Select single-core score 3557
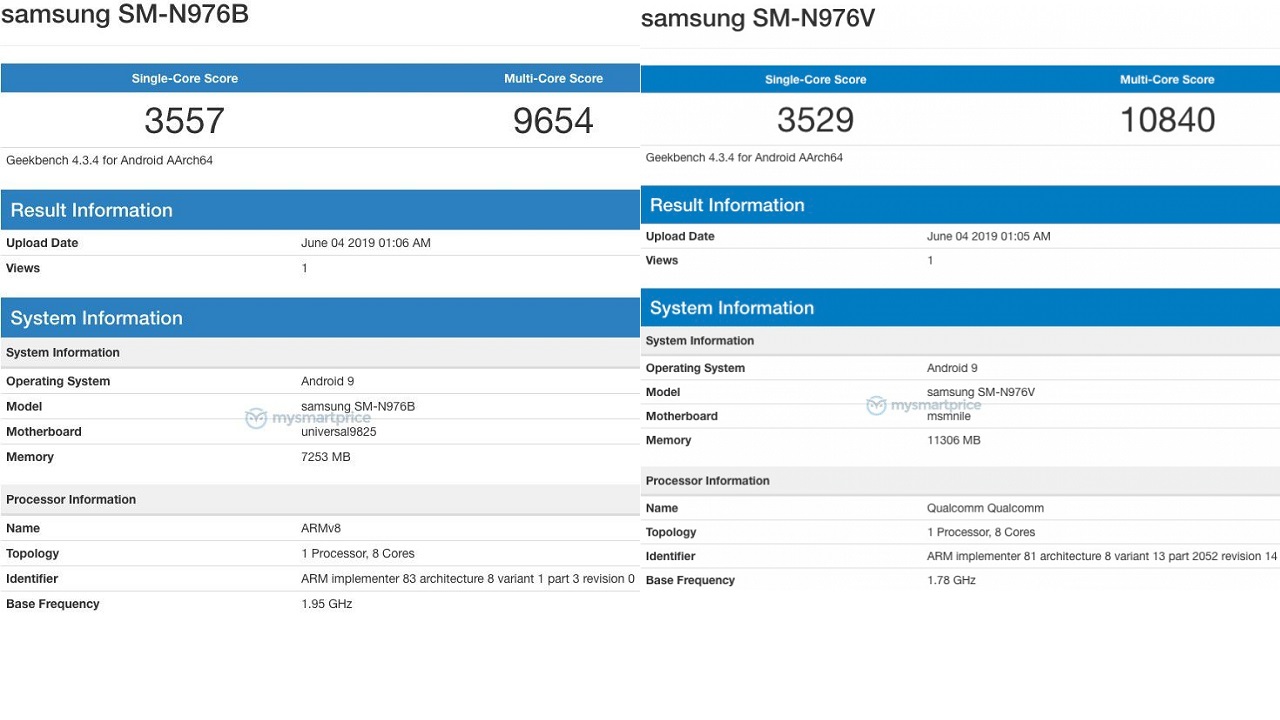This screenshot has width=1280, height=720. [x=184, y=121]
